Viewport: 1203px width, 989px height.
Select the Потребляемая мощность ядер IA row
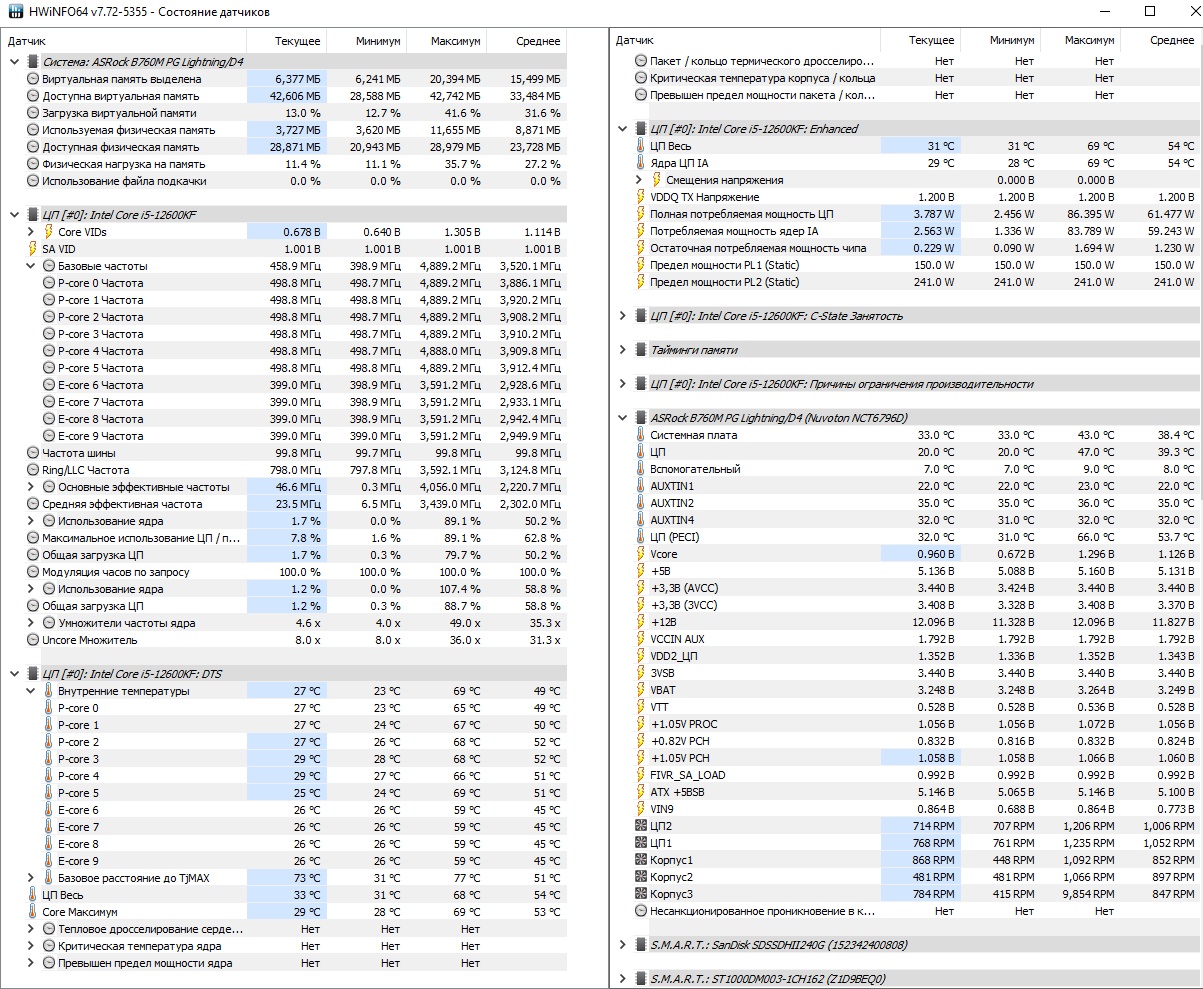click(x=906, y=231)
